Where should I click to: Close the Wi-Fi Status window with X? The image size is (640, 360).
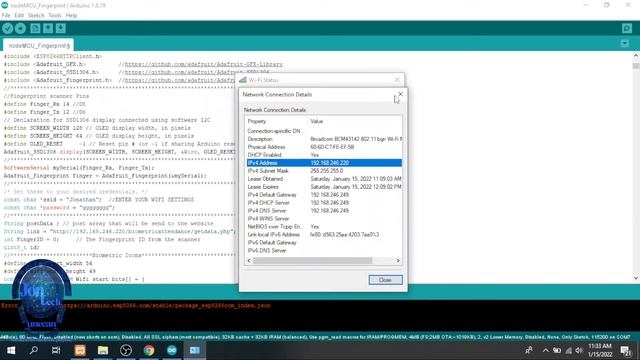tap(397, 80)
